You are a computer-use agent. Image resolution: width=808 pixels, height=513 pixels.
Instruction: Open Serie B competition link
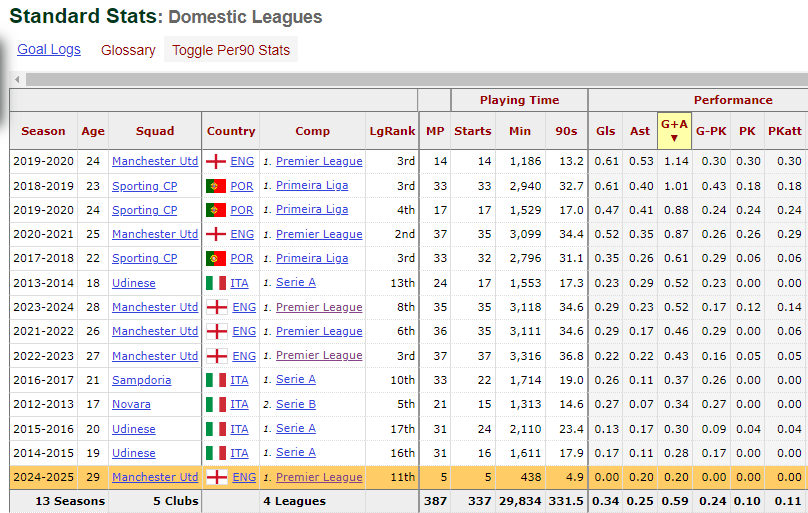click(296, 404)
